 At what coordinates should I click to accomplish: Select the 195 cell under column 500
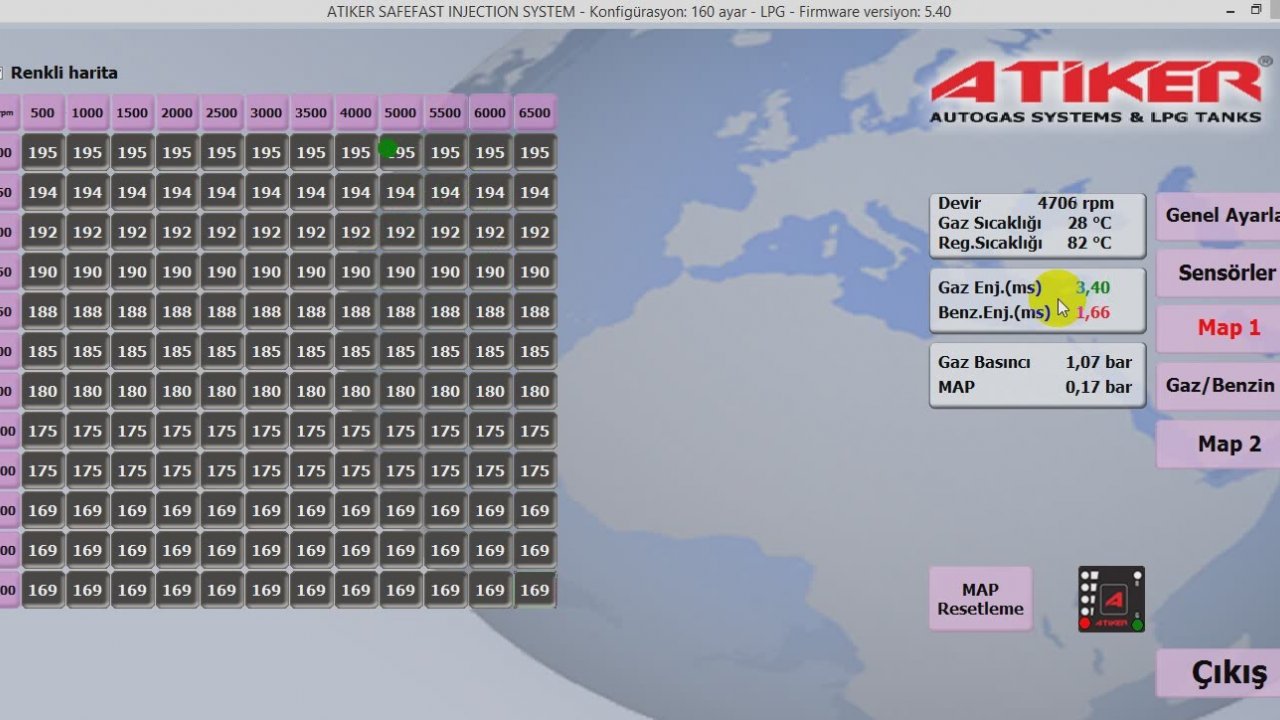click(43, 153)
